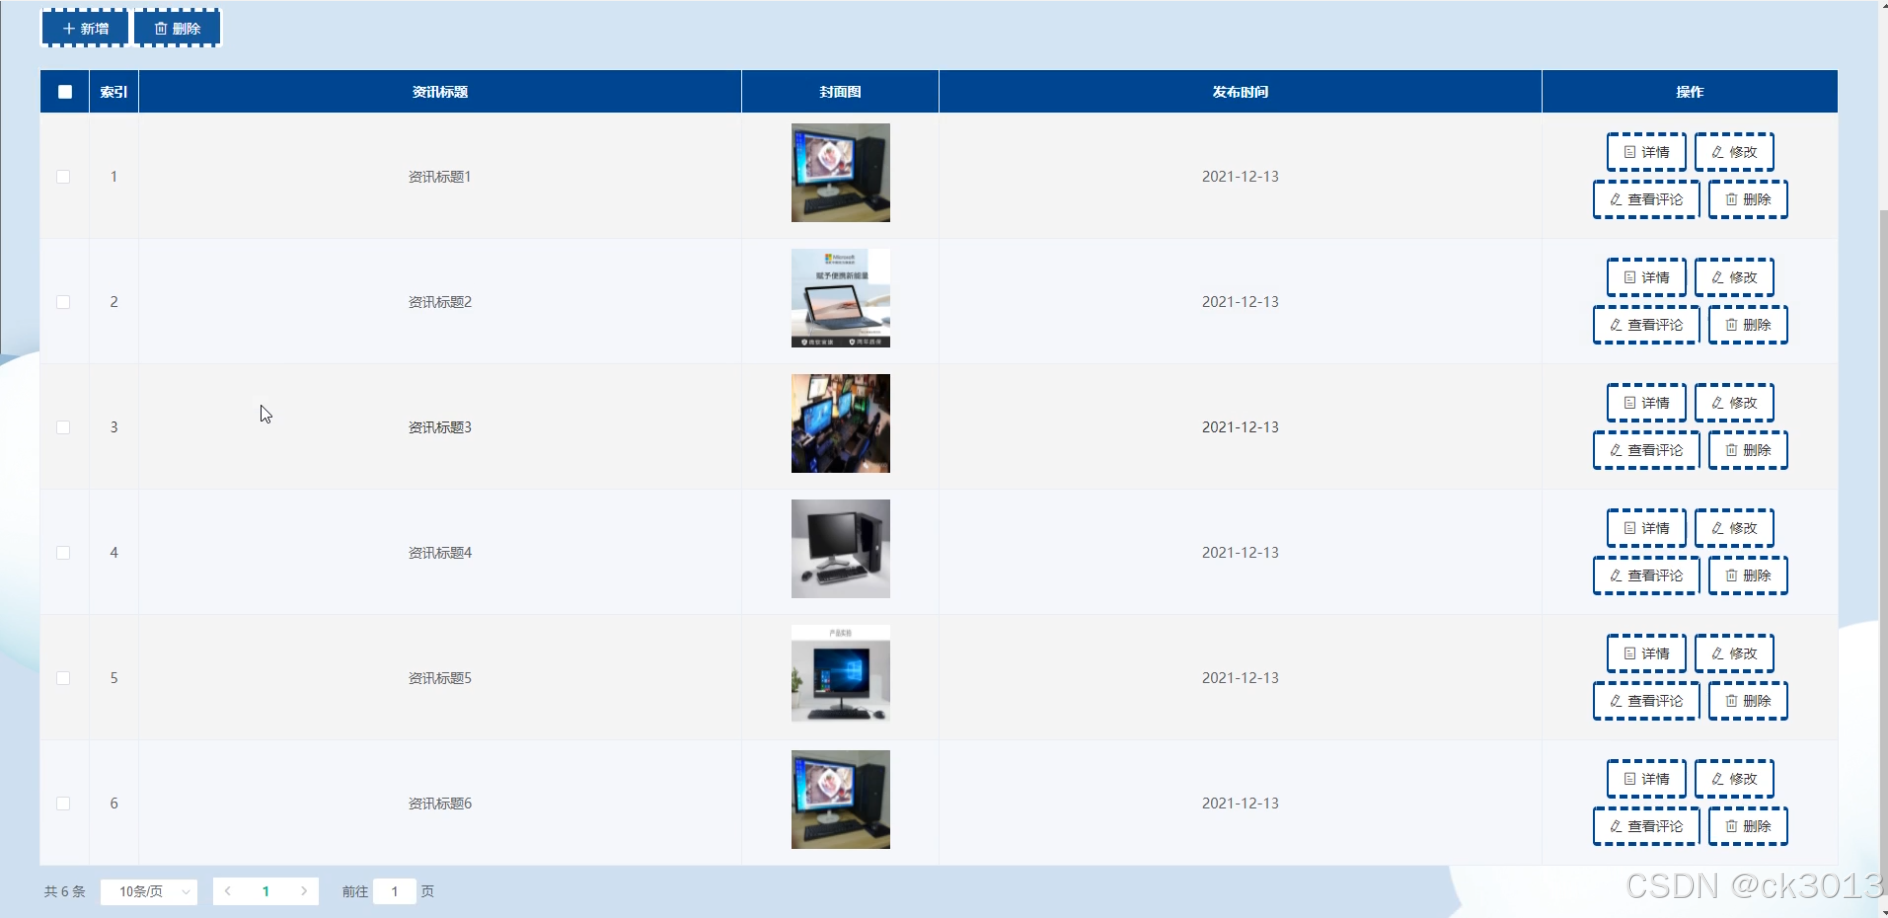Screen dimensions: 1888x918
Task: Go to next page arrow
Action: coord(304,891)
